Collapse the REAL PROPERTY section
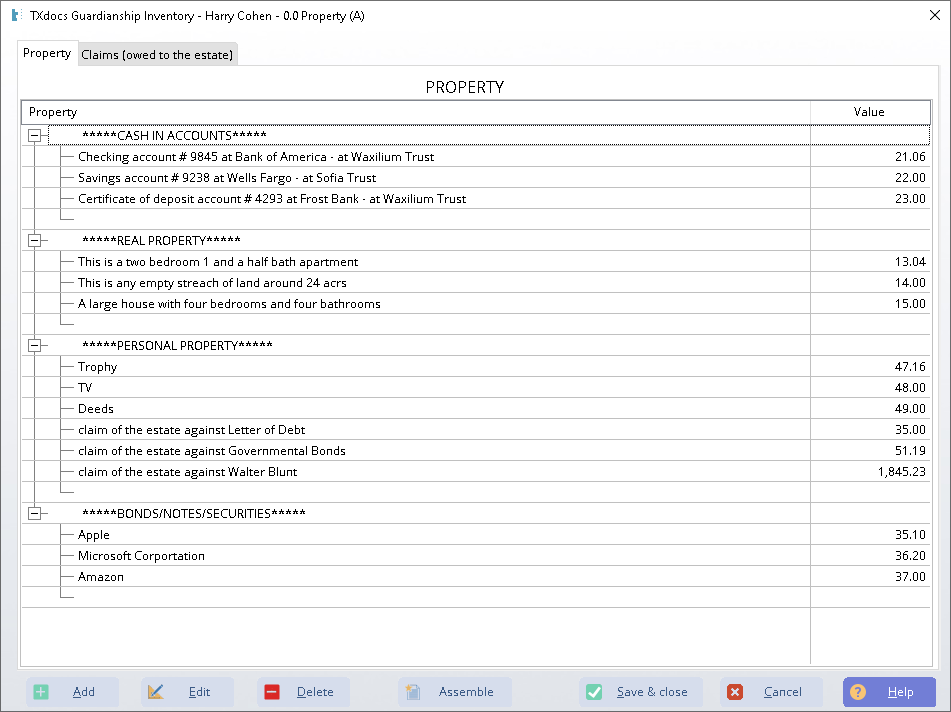Viewport: 951px width, 712px height. pyautogui.click(x=35, y=240)
